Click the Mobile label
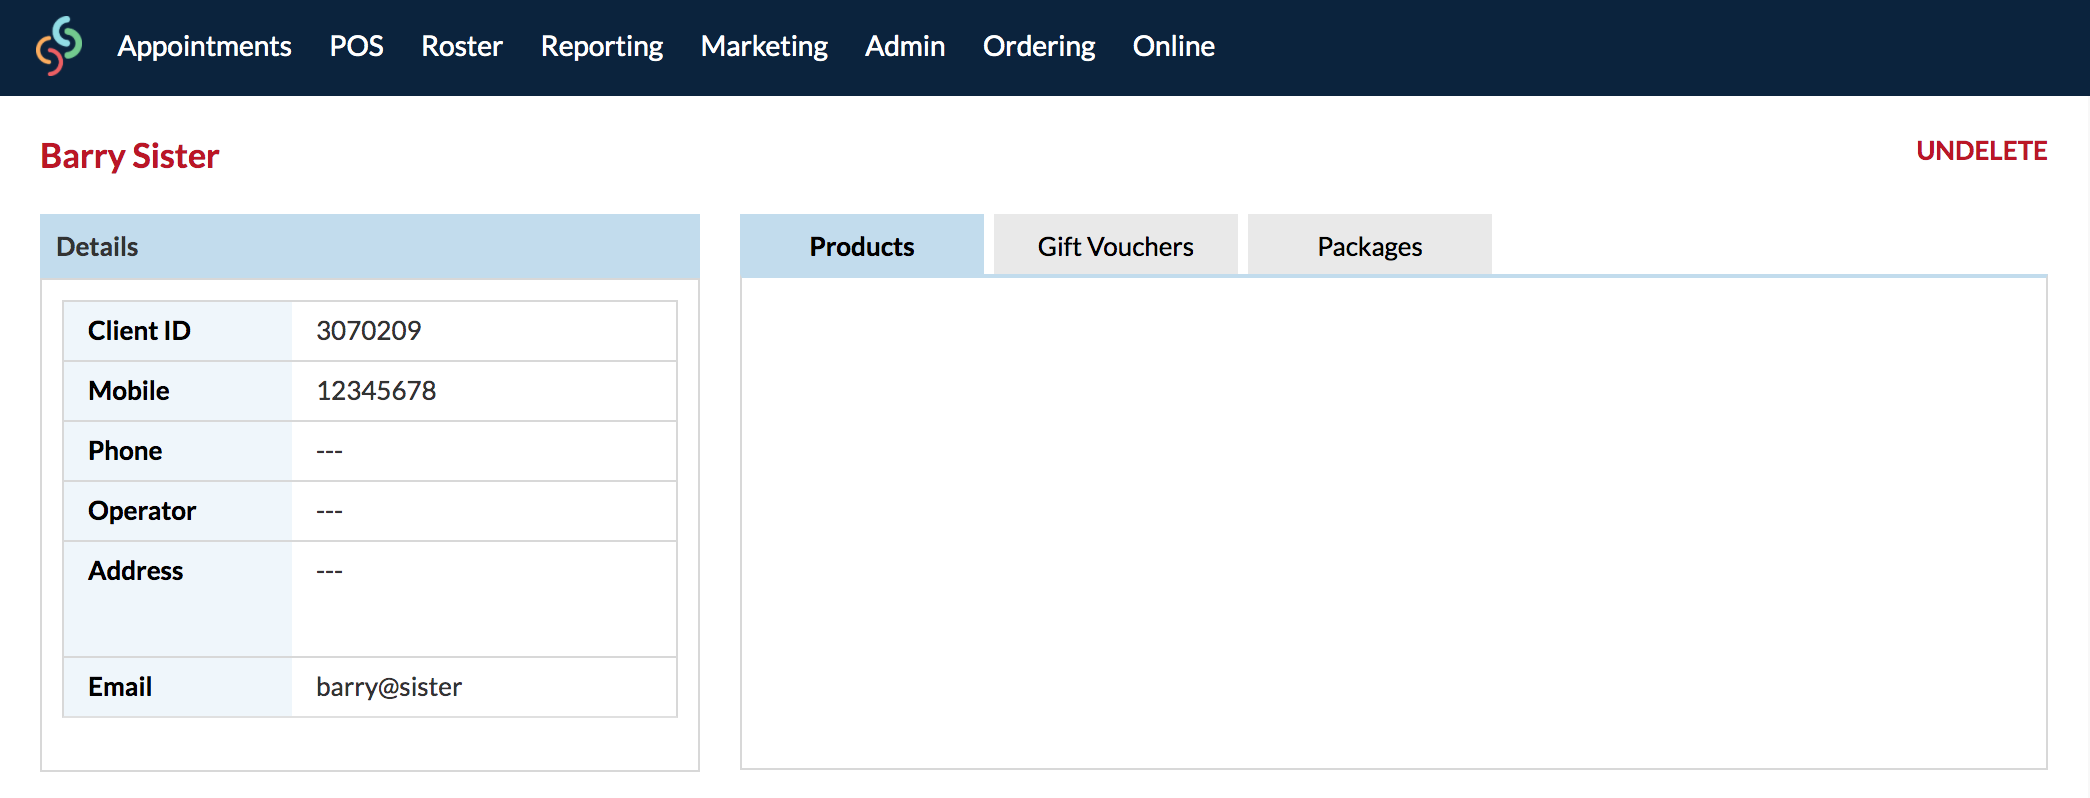The image size is (2090, 798). pos(129,391)
